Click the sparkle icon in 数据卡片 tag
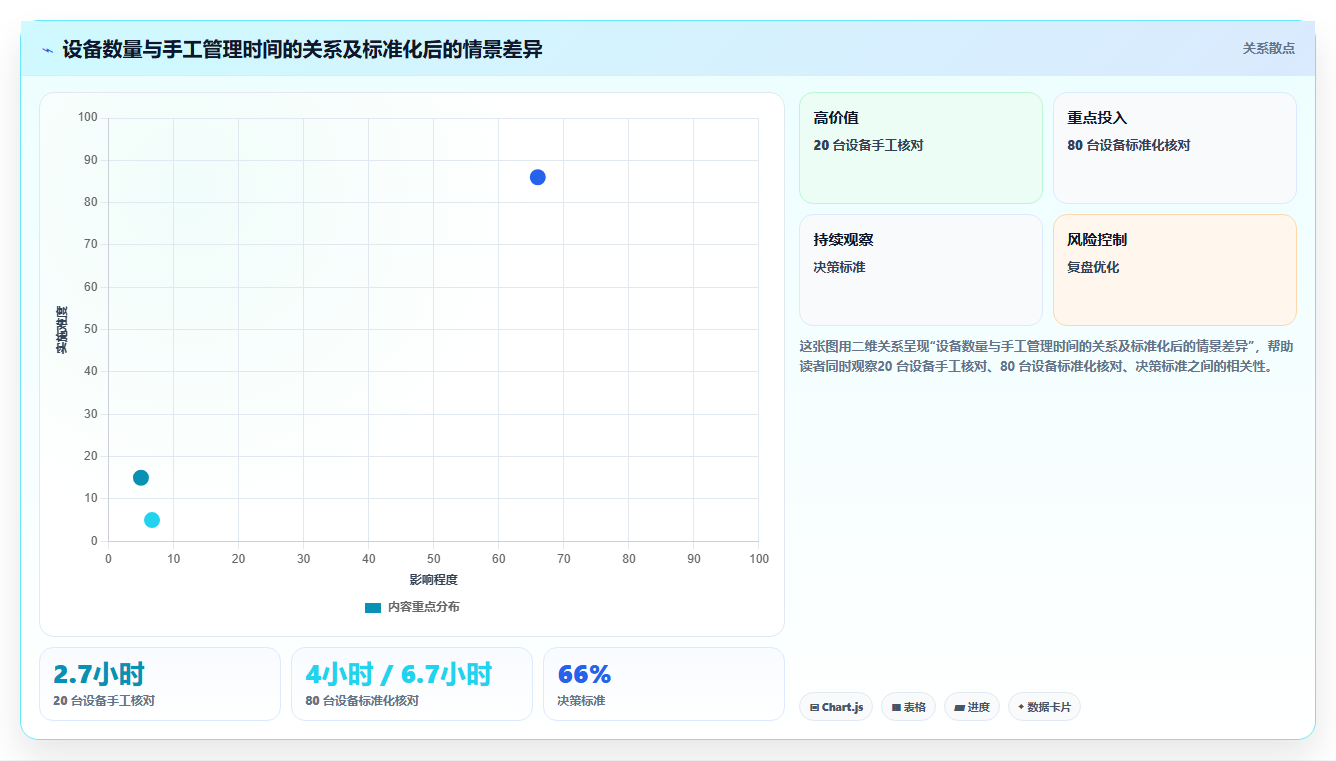Screen dimensions: 1336x761 (1021, 707)
